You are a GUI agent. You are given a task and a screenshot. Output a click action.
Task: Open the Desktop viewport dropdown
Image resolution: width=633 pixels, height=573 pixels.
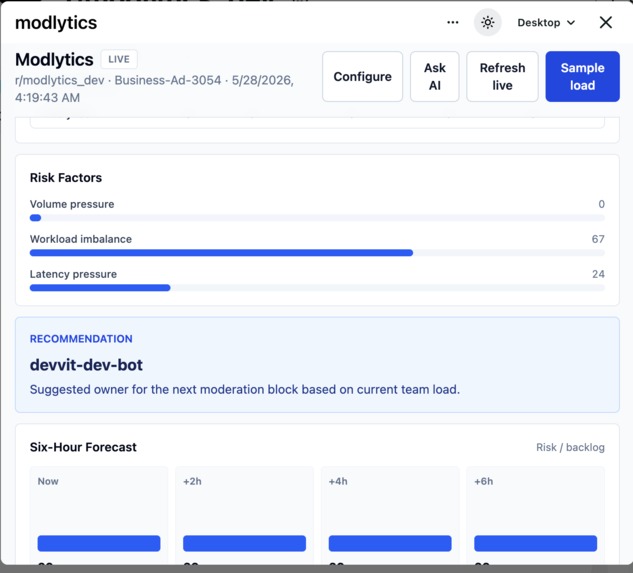pyautogui.click(x=546, y=23)
